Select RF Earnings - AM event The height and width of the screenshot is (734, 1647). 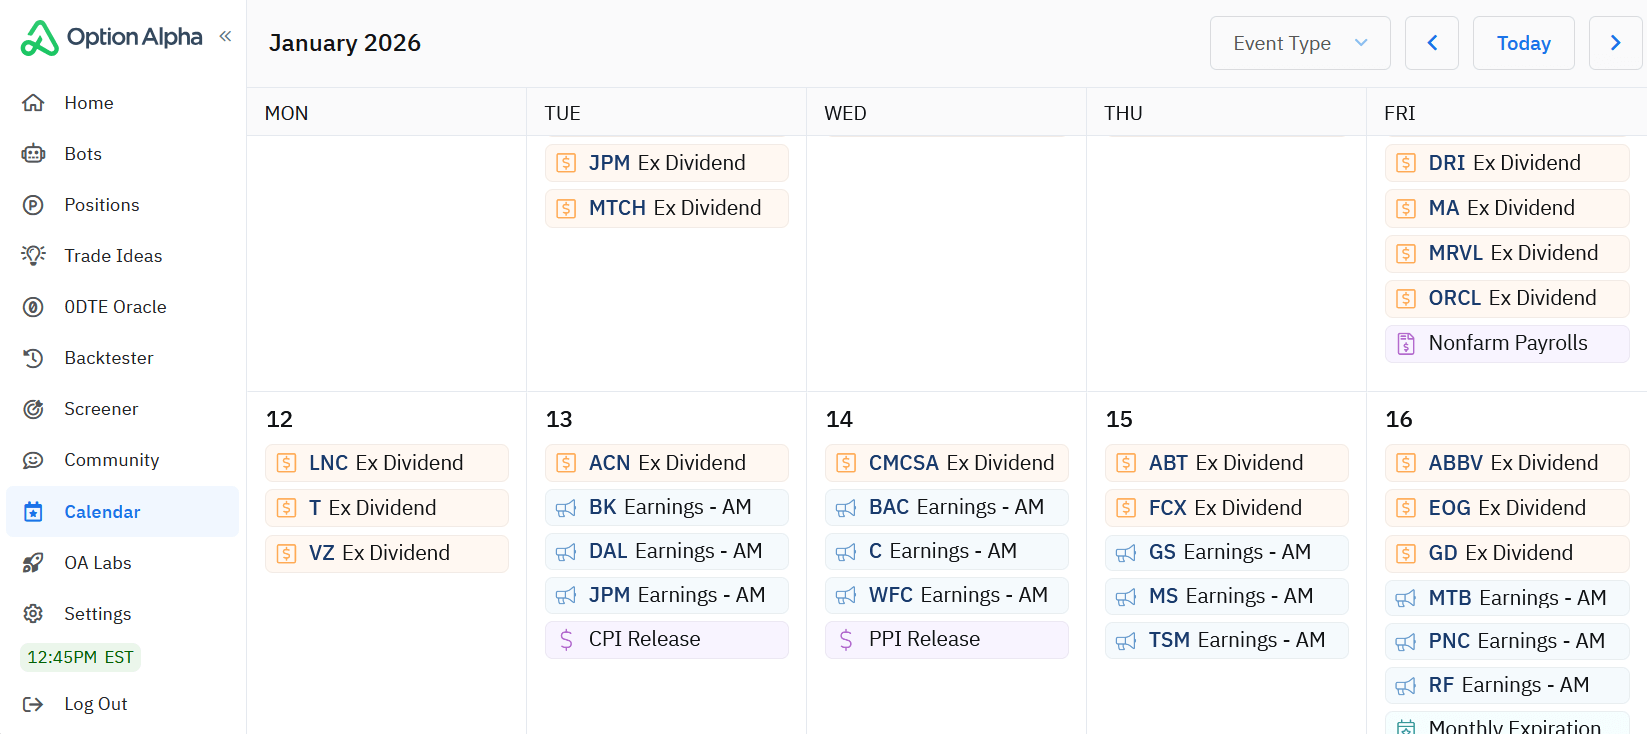pos(1507,685)
